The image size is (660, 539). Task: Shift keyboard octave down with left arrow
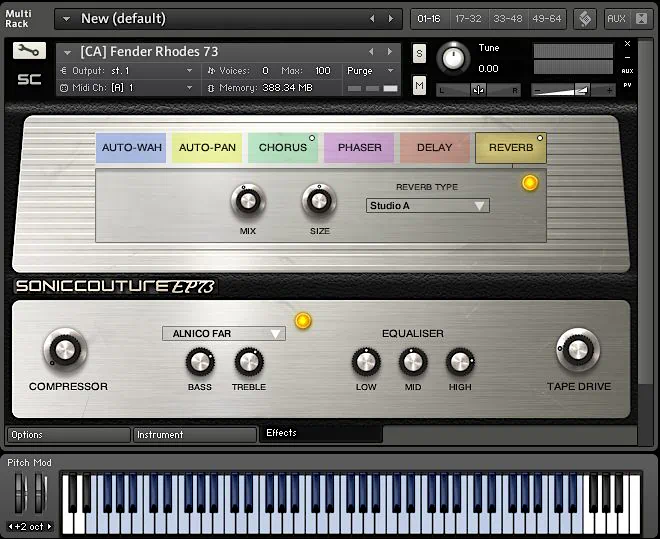pos(11,526)
